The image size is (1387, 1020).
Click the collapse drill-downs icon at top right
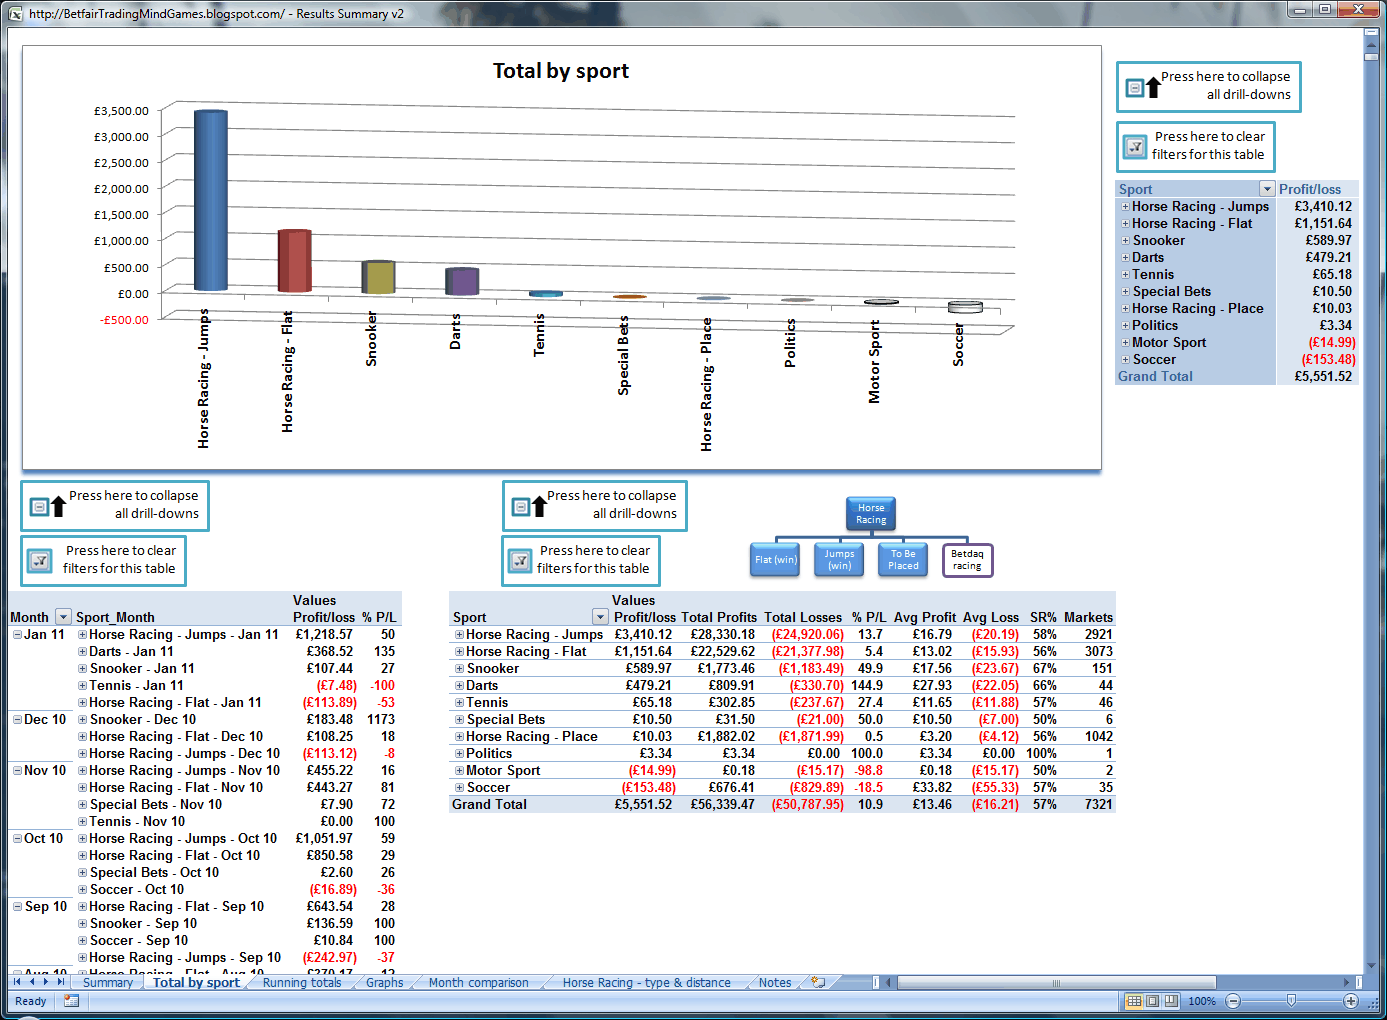(1143, 88)
